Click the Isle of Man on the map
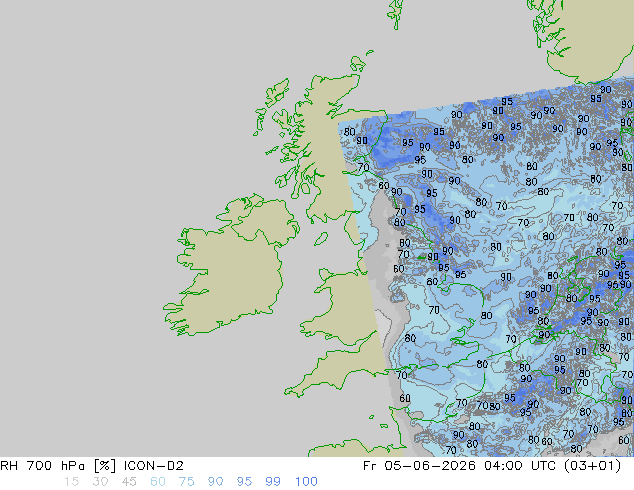This screenshot has width=634, height=490. pyautogui.click(x=321, y=239)
